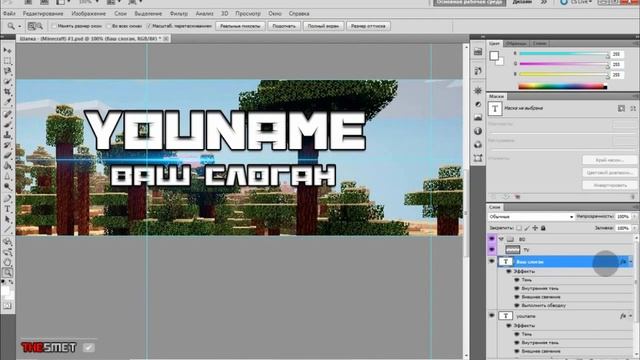Open the opacity slider arrow in layers panel
Screen dimensions: 640x360
tap(635, 217)
